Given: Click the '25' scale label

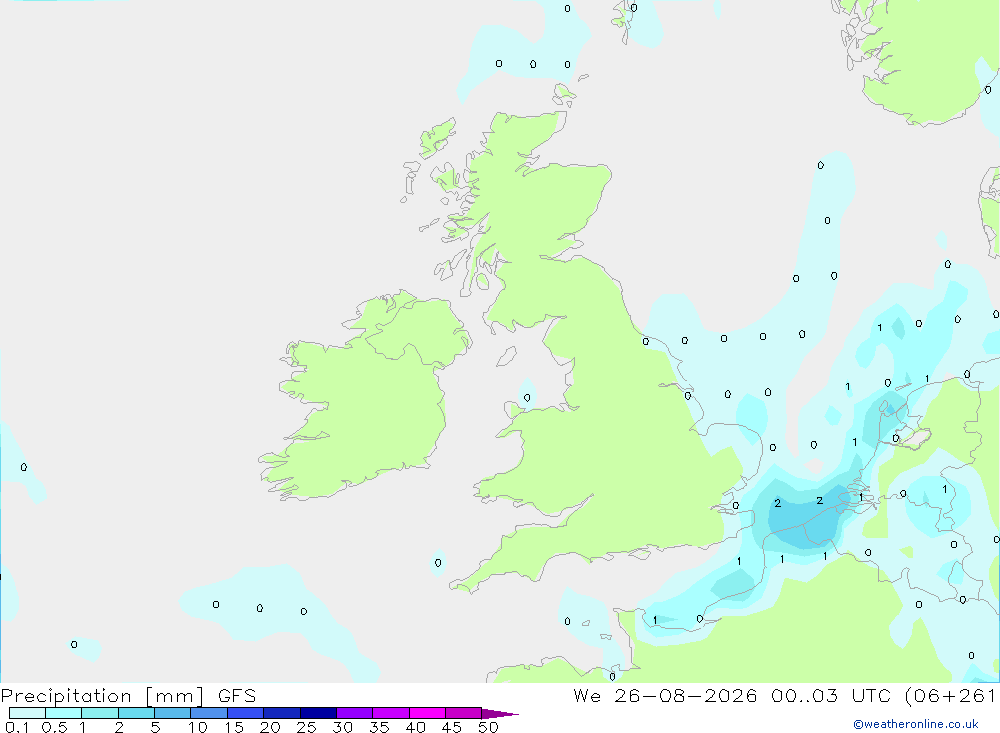Looking at the screenshot, I should 306,727.
